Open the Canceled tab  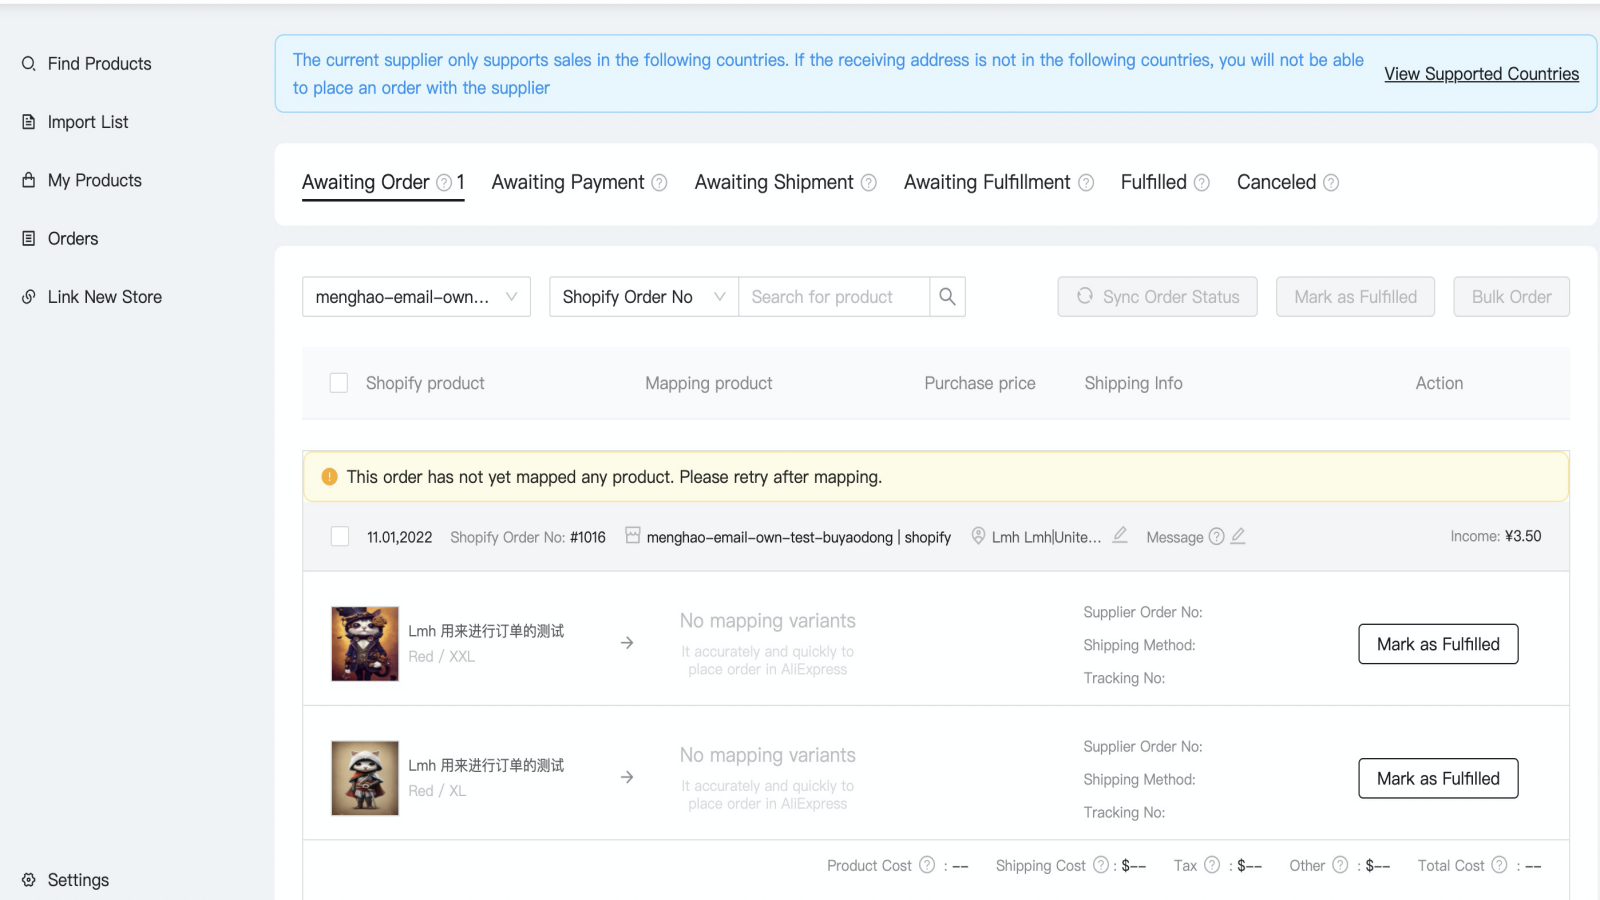click(x=1277, y=182)
